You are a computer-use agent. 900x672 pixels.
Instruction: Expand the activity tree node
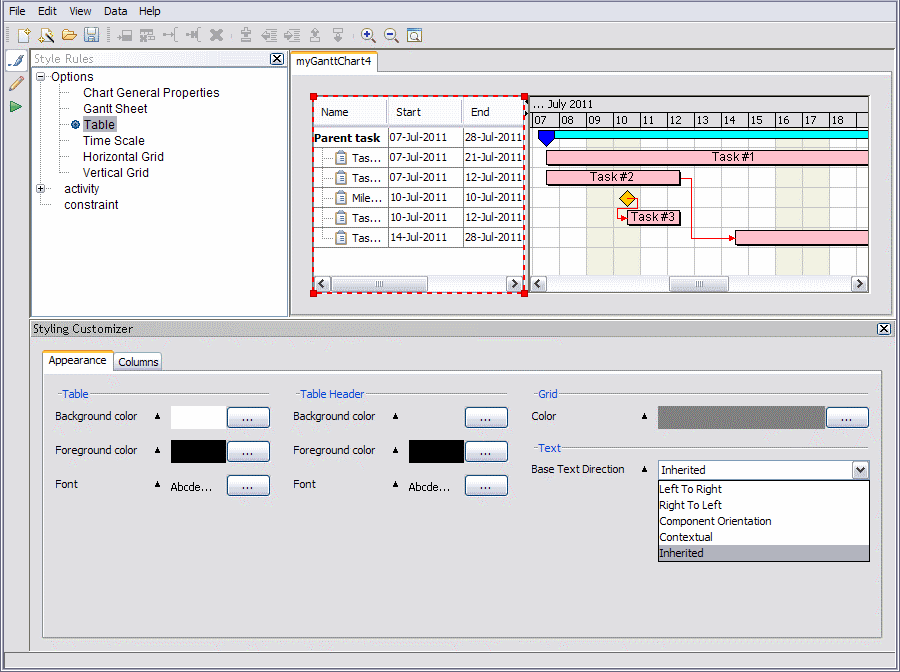click(x=41, y=189)
